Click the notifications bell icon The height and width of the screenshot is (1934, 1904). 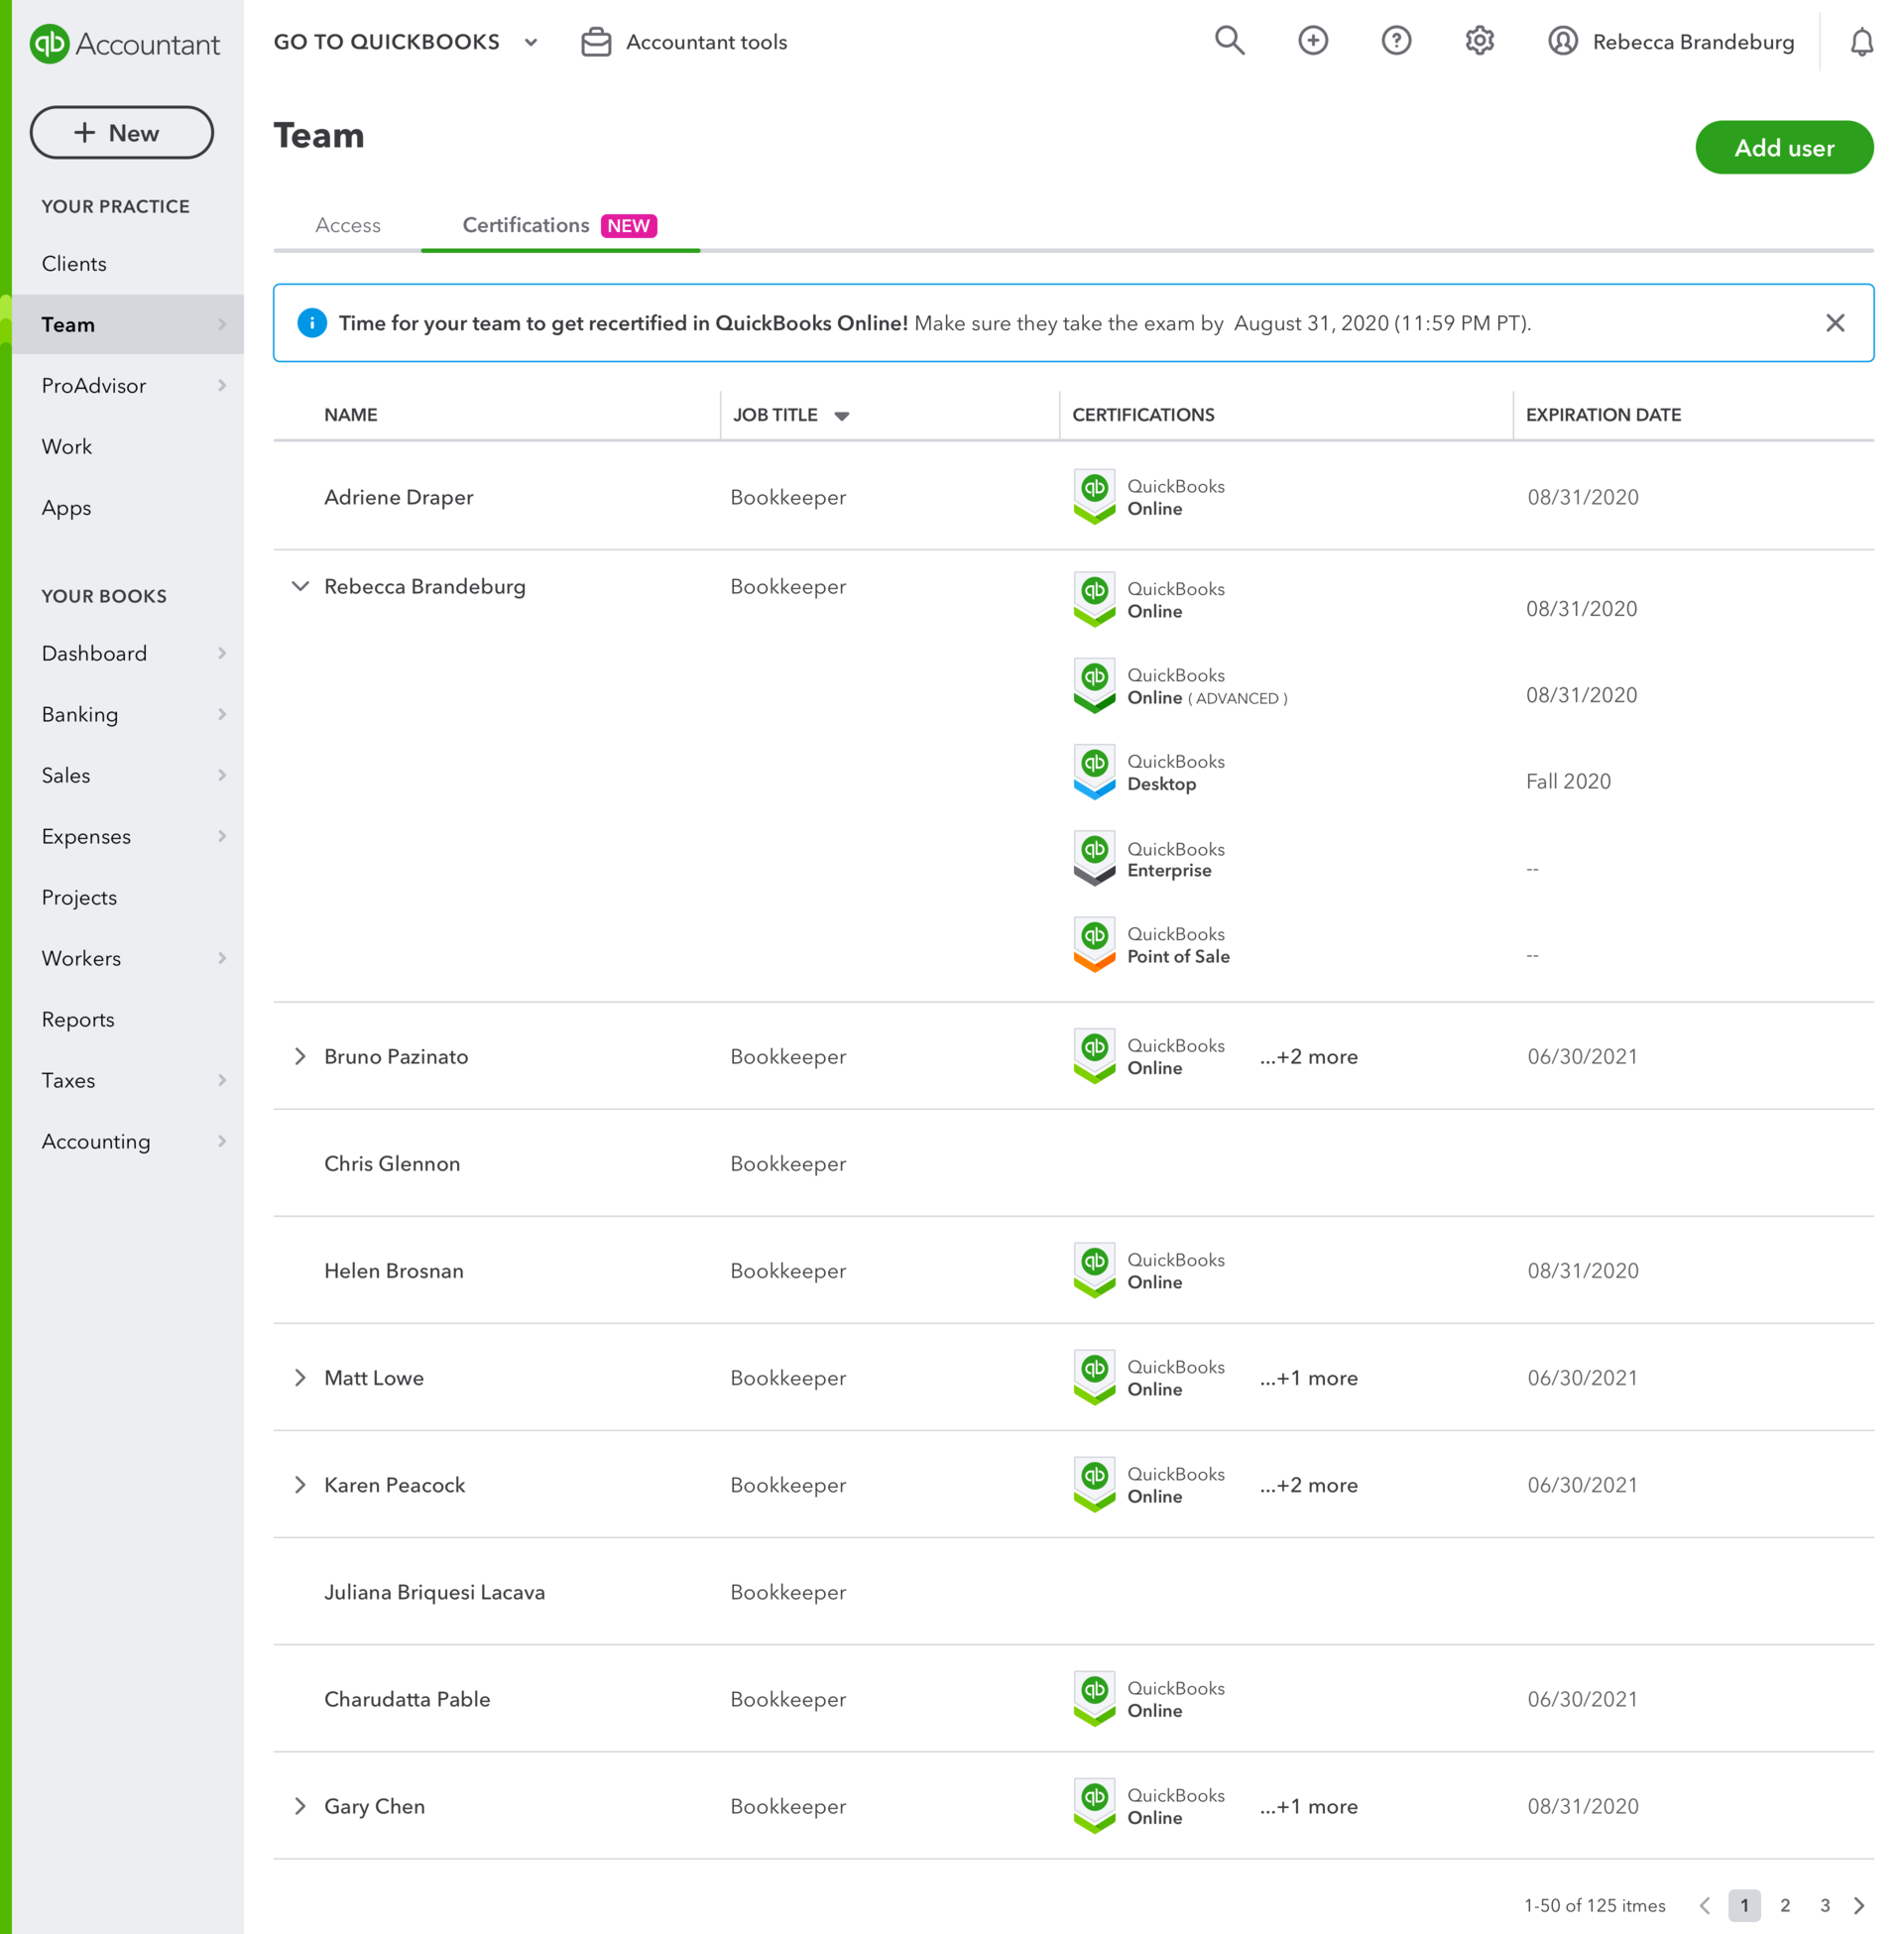(x=1860, y=42)
